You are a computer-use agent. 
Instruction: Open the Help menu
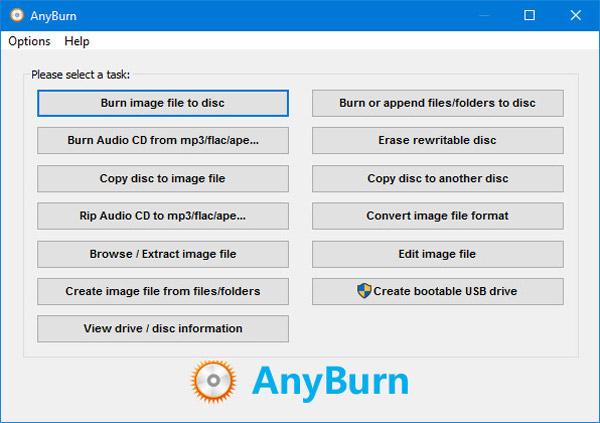click(77, 41)
